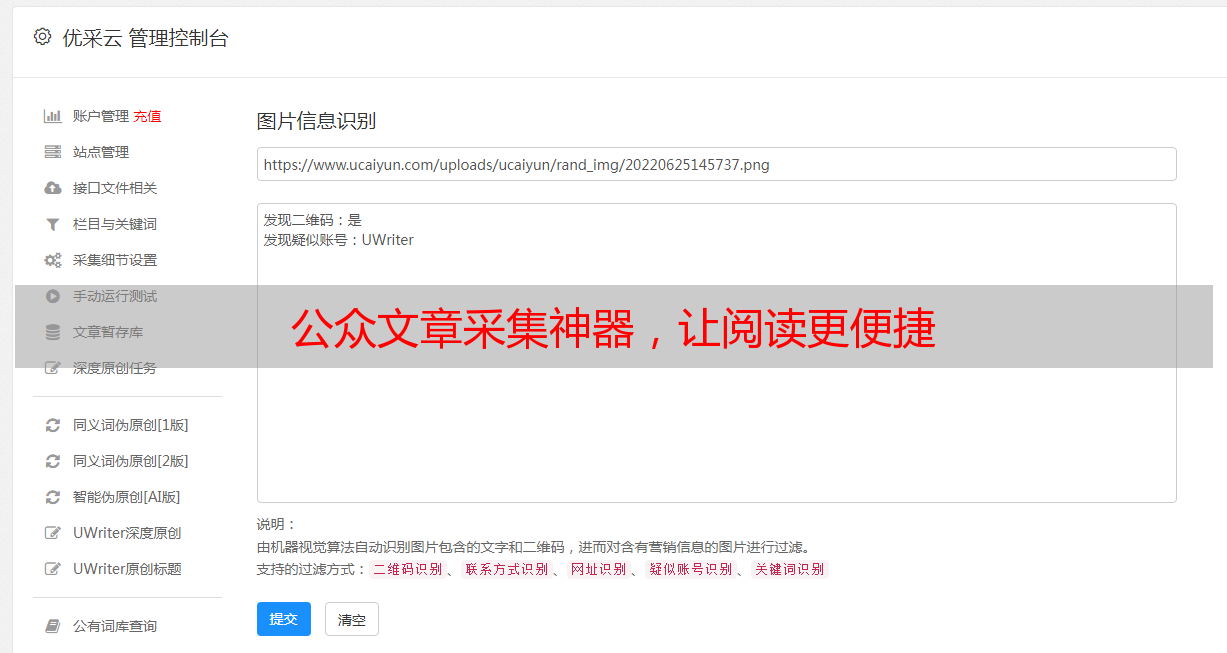Click the 二维码识别 tag
Screen dimensions: 1227x653
pos(407,569)
